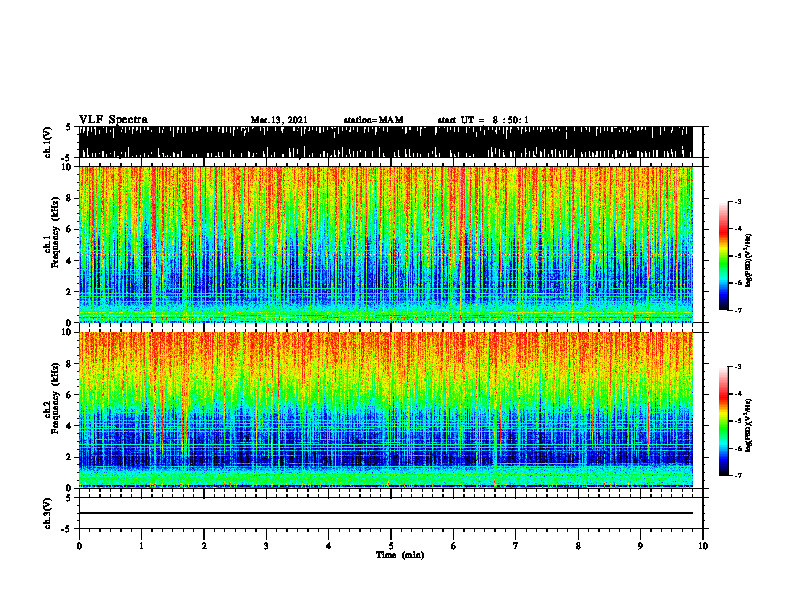
Task: Click time axis tick label "5"
Action: tap(391, 546)
